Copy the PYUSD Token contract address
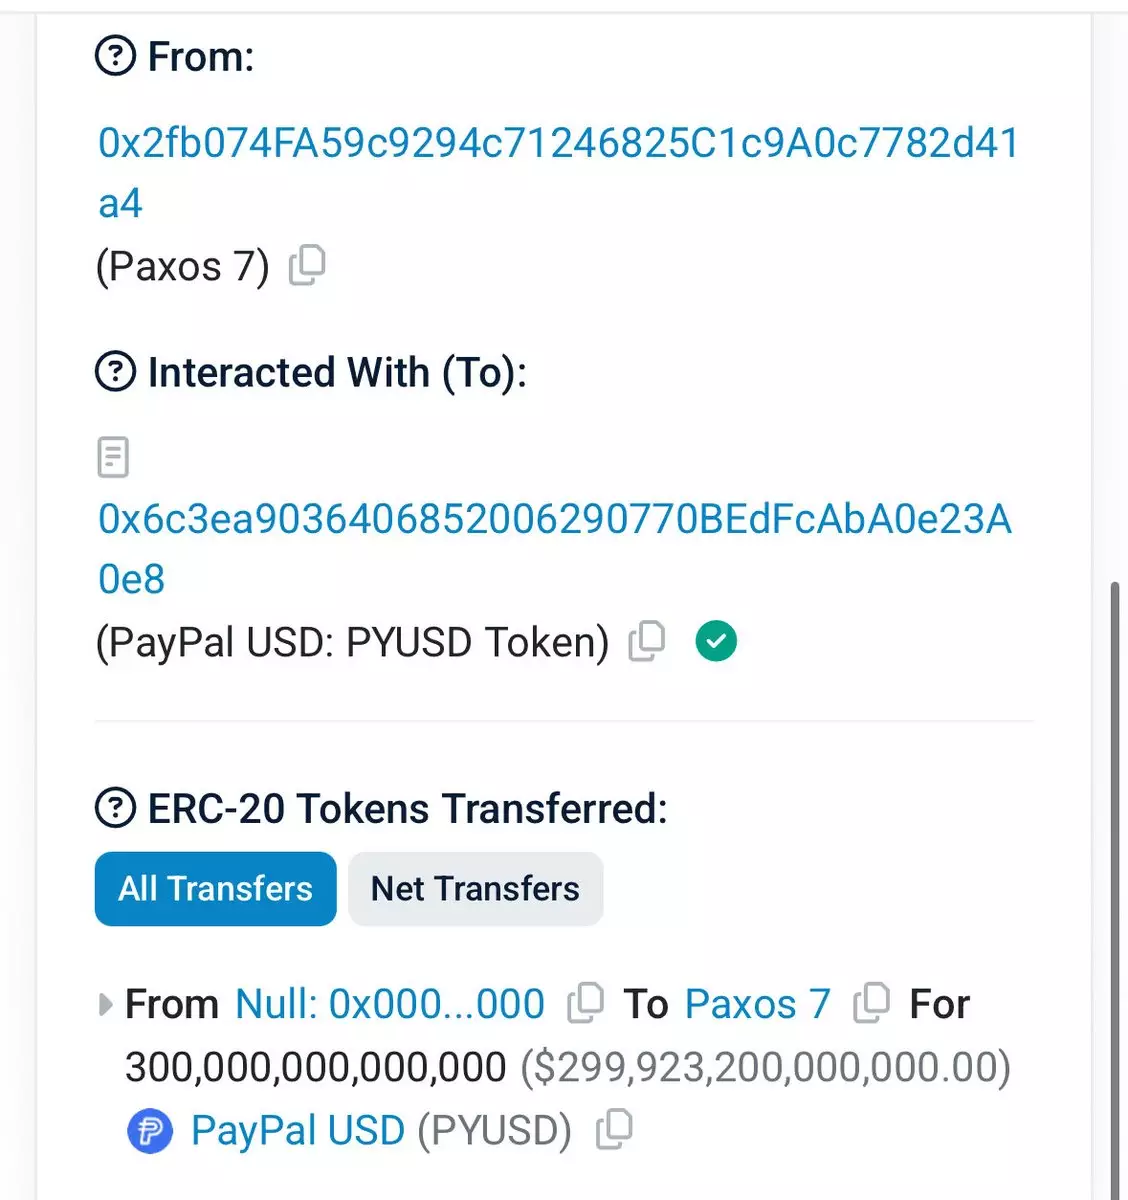 pyautogui.click(x=647, y=641)
